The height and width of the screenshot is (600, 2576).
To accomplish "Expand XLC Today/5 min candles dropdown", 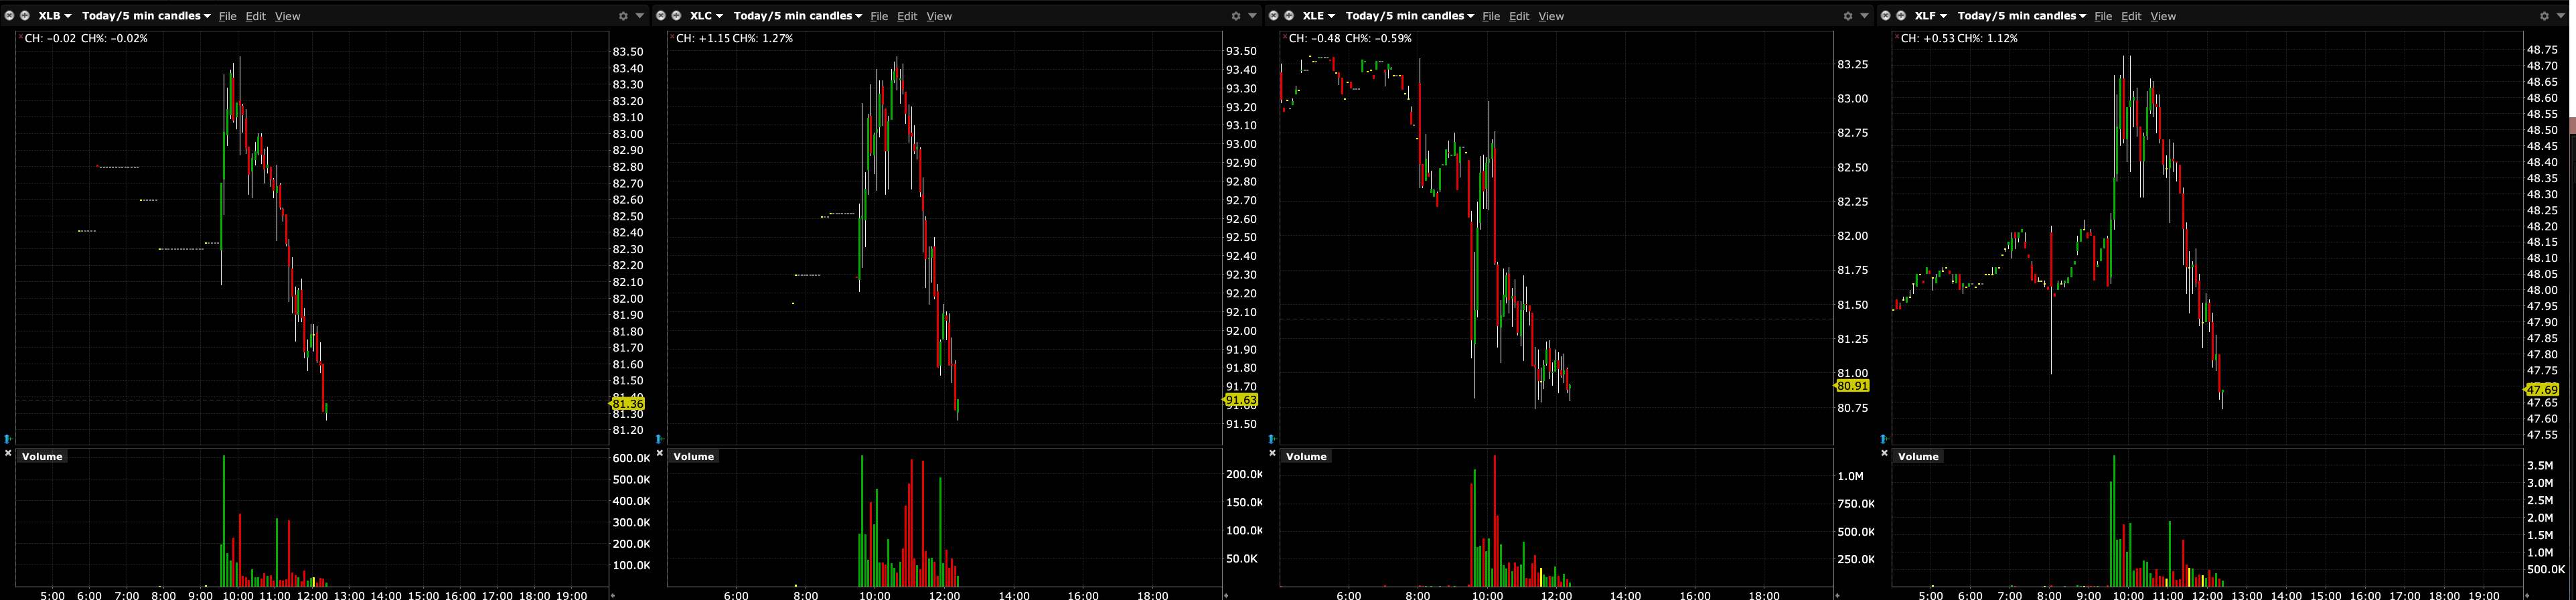I will (x=797, y=16).
